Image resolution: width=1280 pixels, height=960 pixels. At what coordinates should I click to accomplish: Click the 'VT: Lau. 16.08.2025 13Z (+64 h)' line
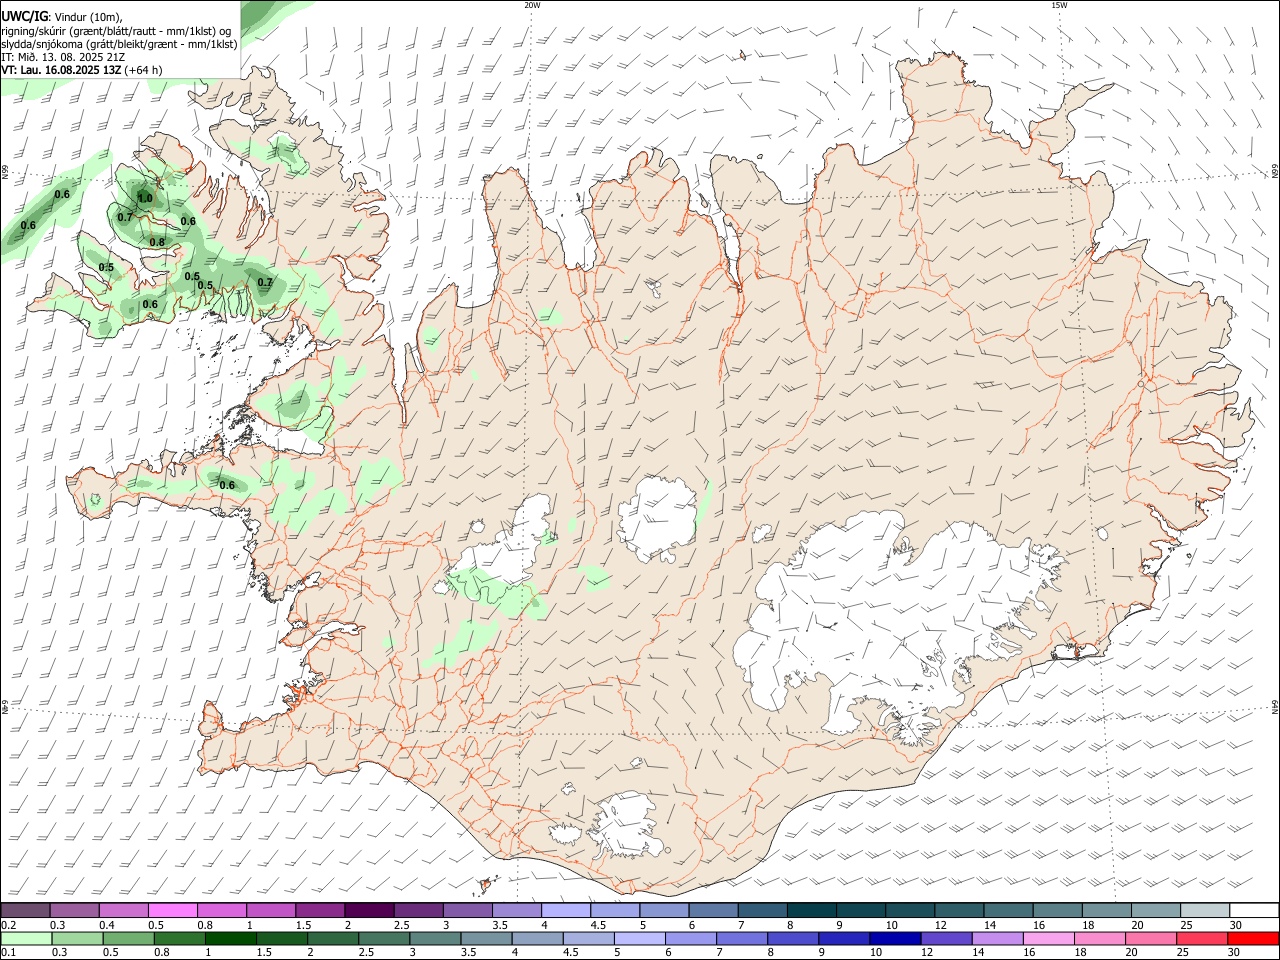click(x=82, y=70)
